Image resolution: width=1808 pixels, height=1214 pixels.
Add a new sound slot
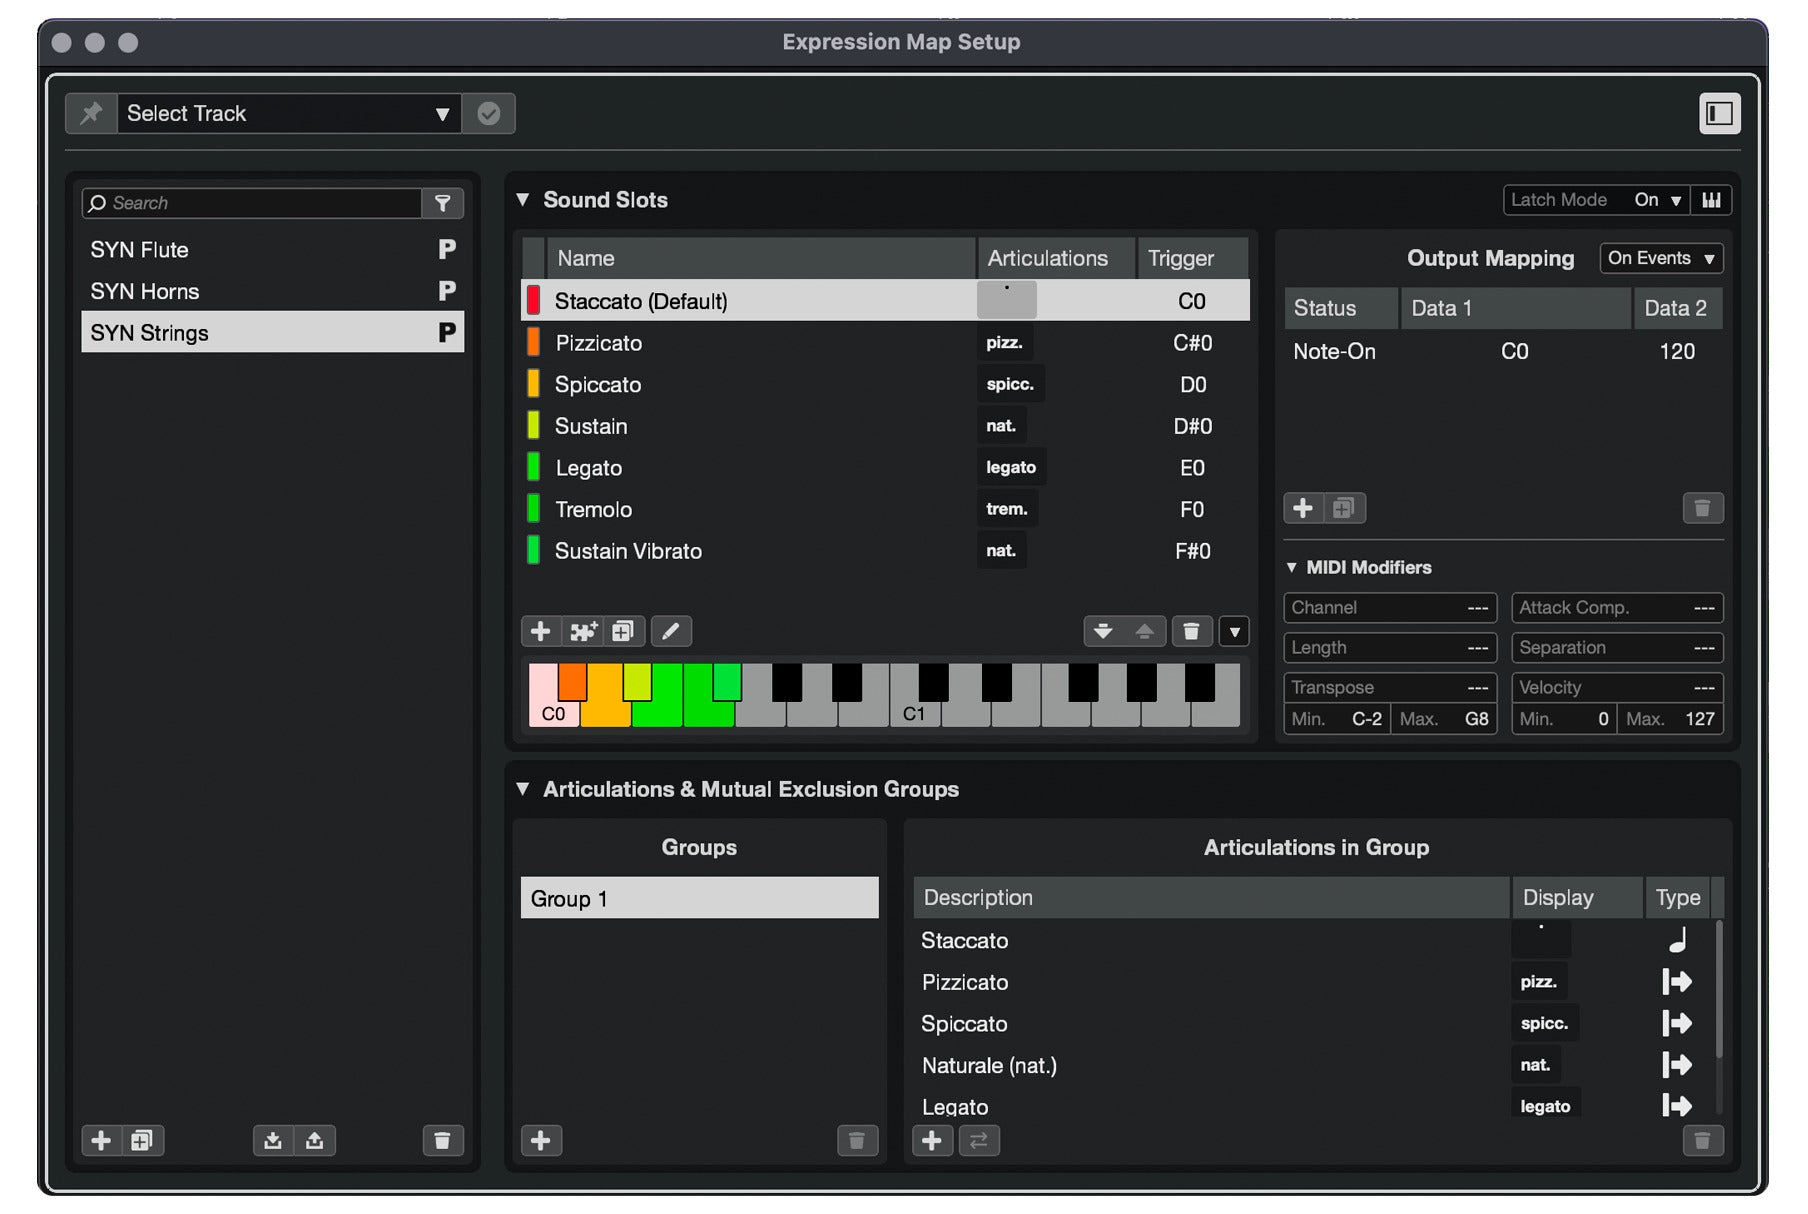(x=541, y=631)
